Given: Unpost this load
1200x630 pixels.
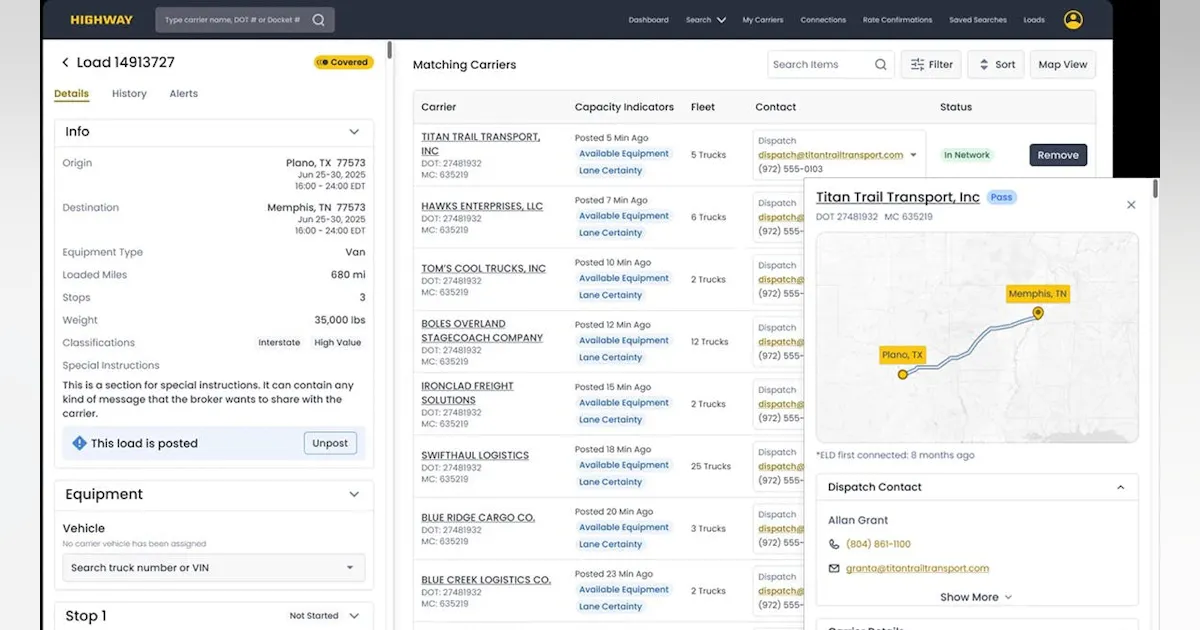Looking at the screenshot, I should (330, 443).
